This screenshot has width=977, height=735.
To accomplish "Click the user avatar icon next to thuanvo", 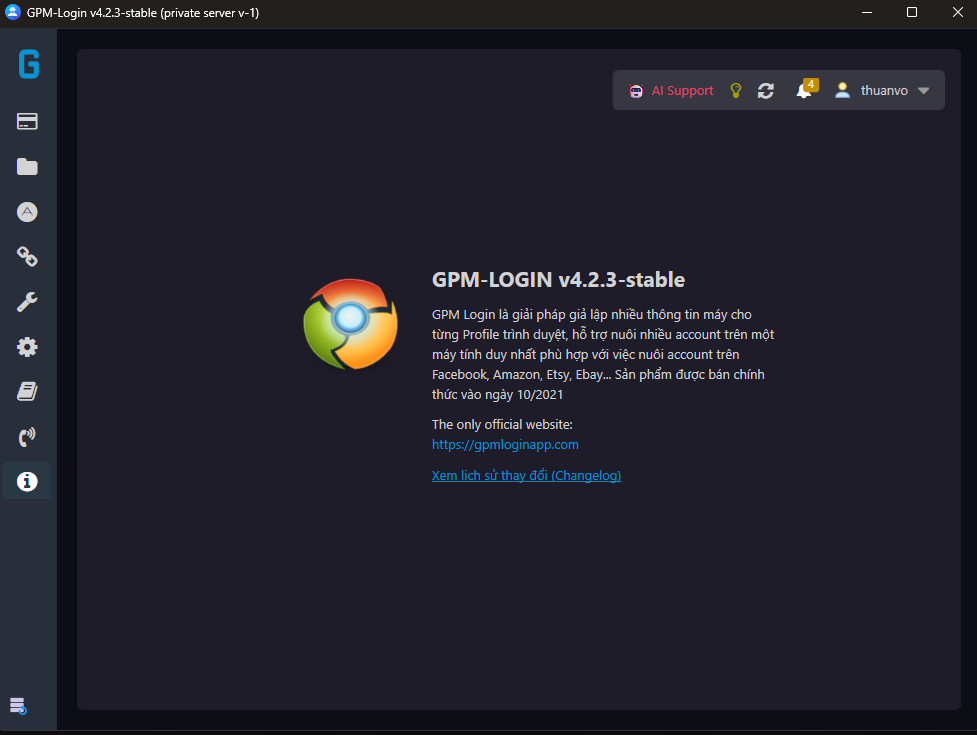I will coord(842,90).
